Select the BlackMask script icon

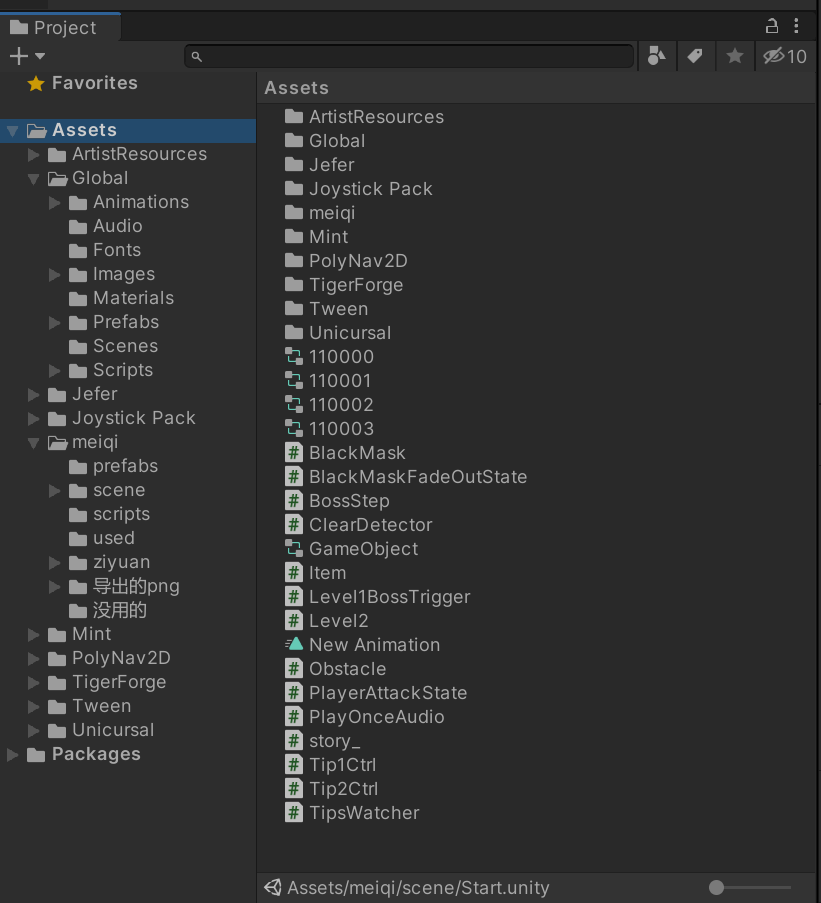[x=294, y=453]
